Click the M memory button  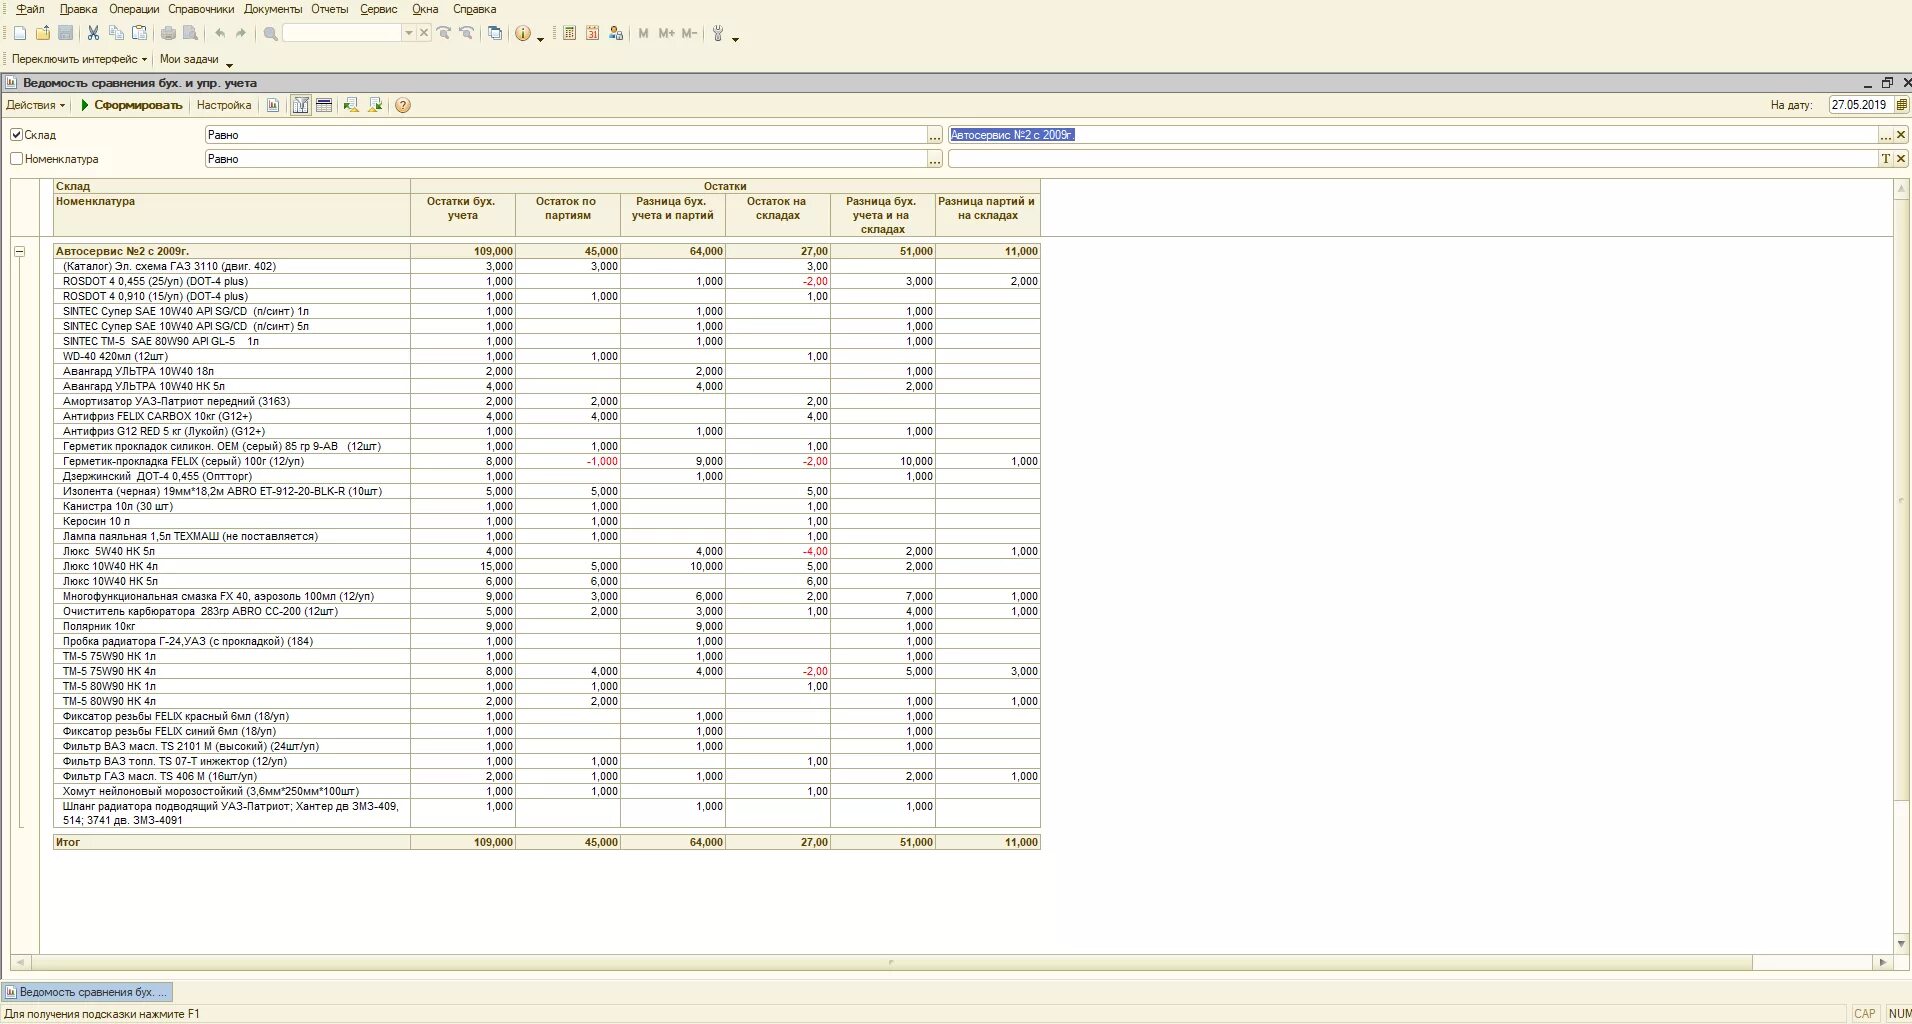point(643,33)
